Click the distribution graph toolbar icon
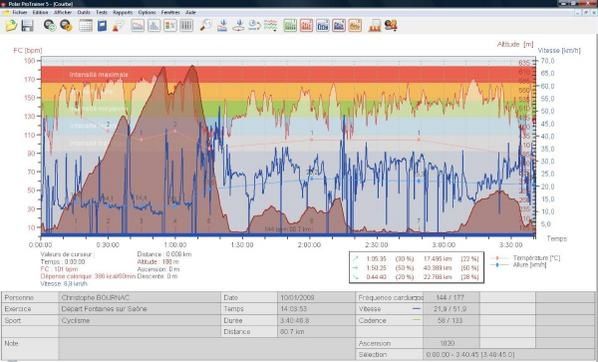The height and width of the screenshot is (362, 598). [x=154, y=26]
